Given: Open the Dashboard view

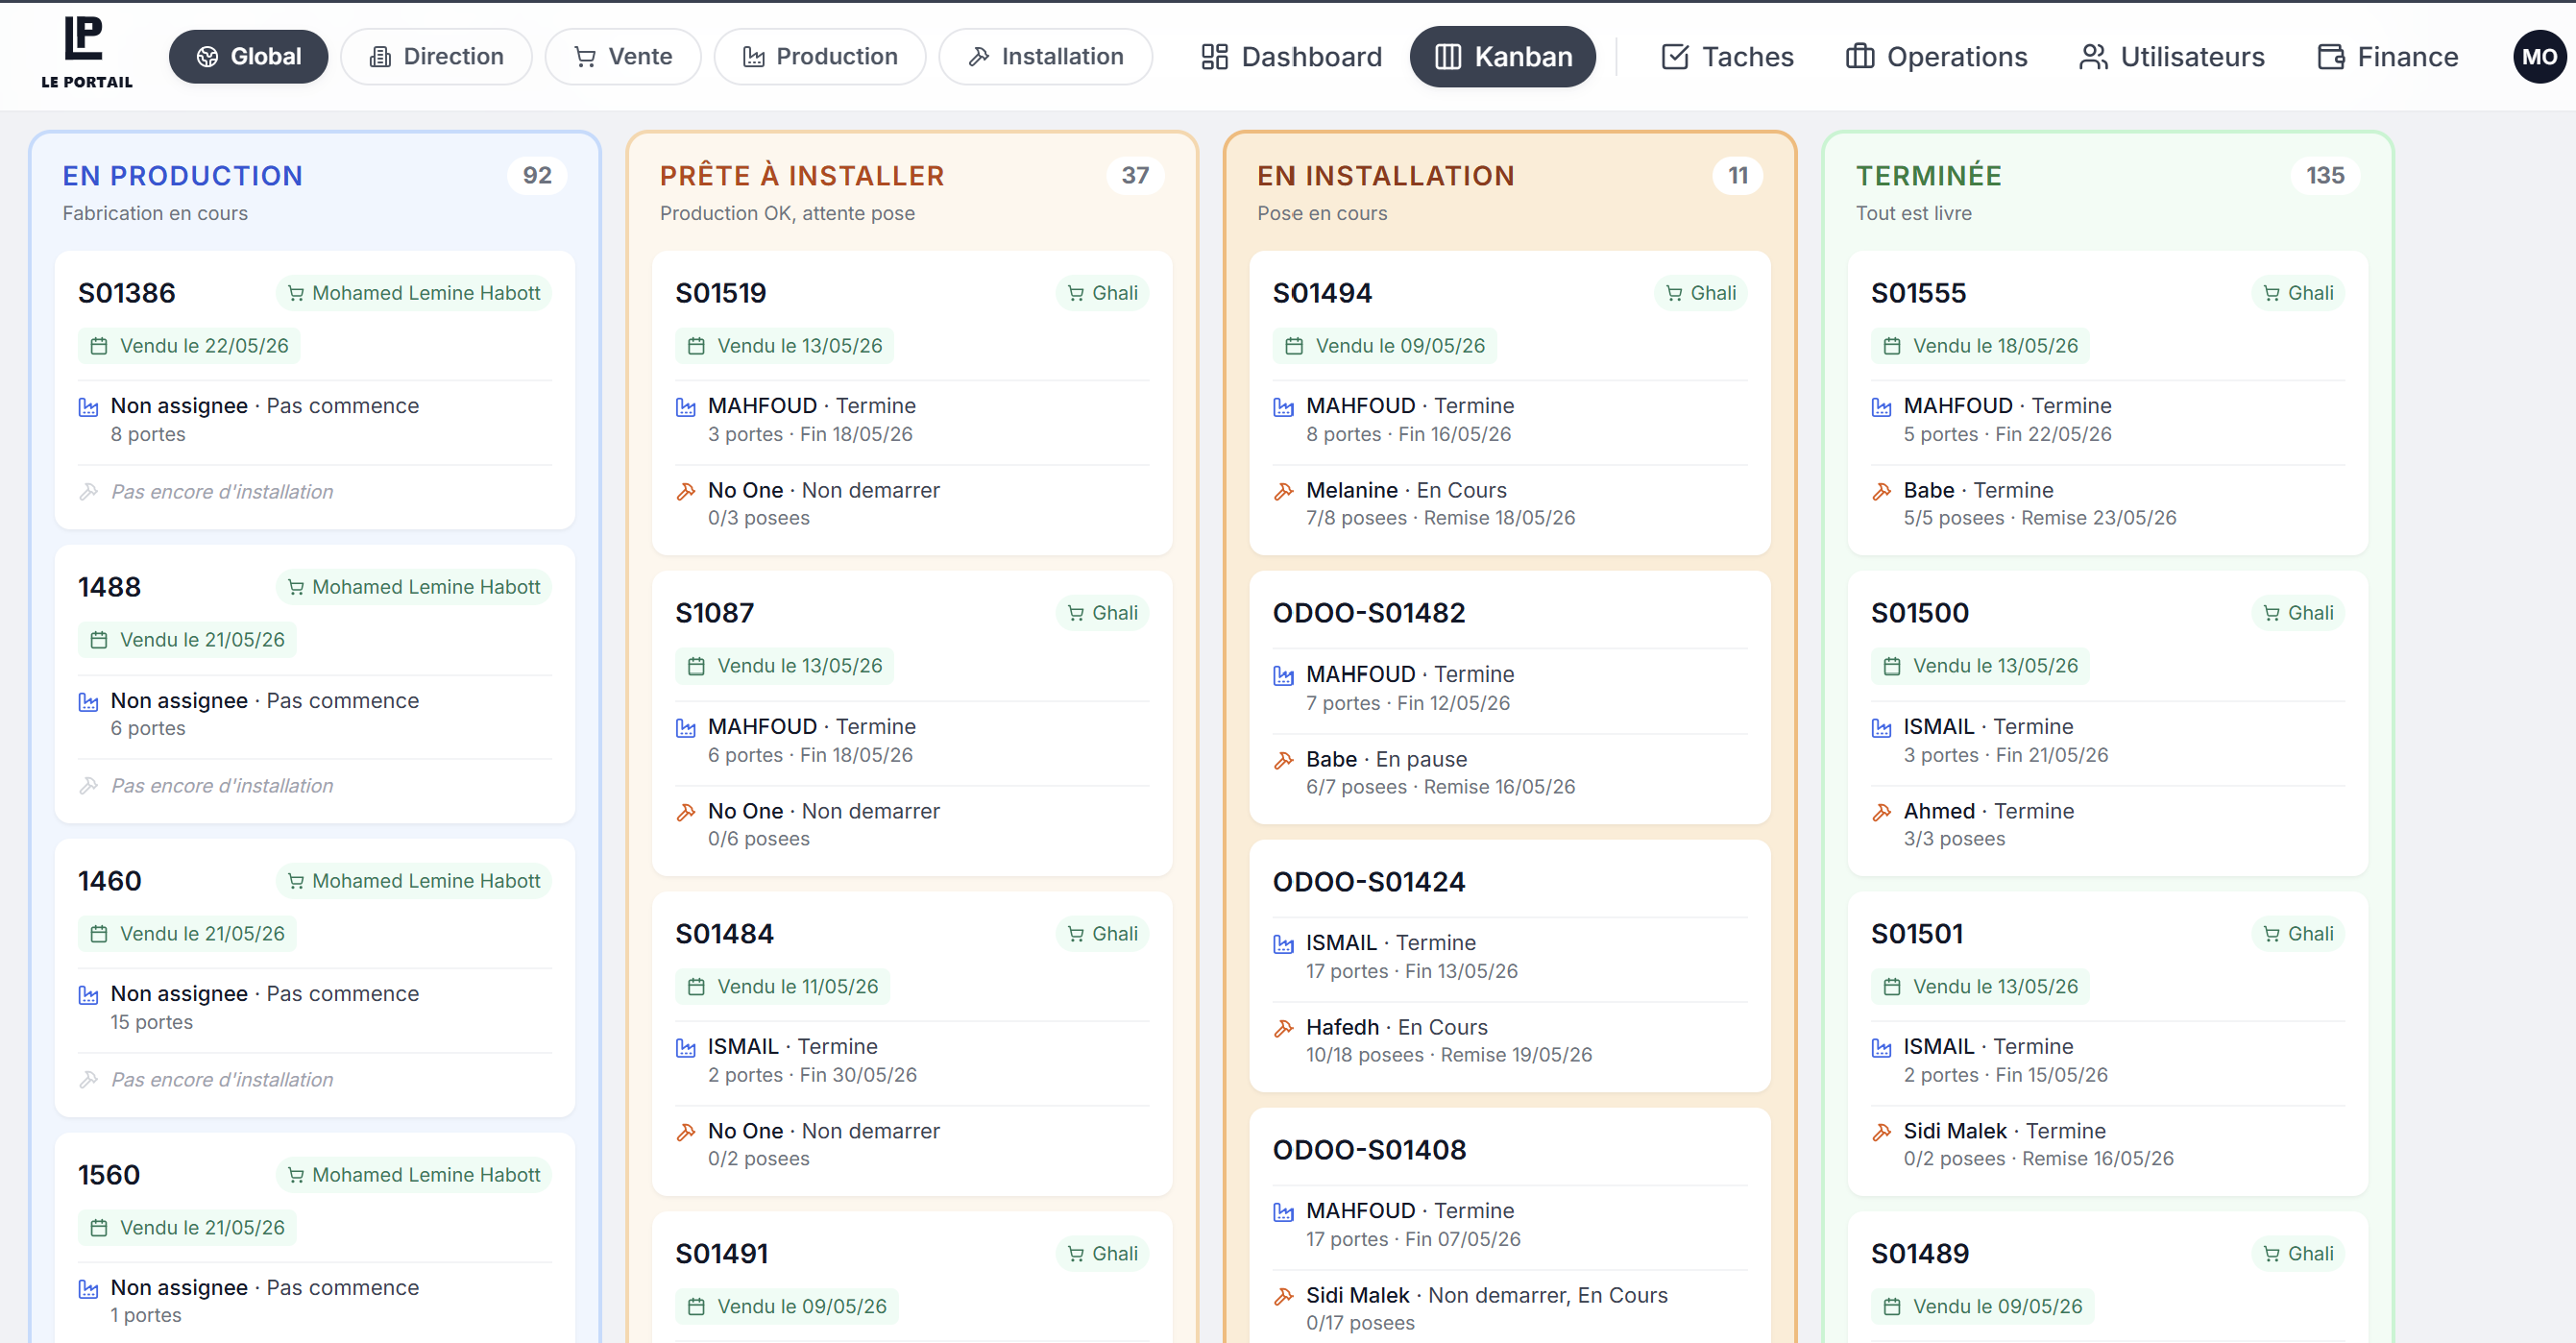Looking at the screenshot, I should 1291,57.
